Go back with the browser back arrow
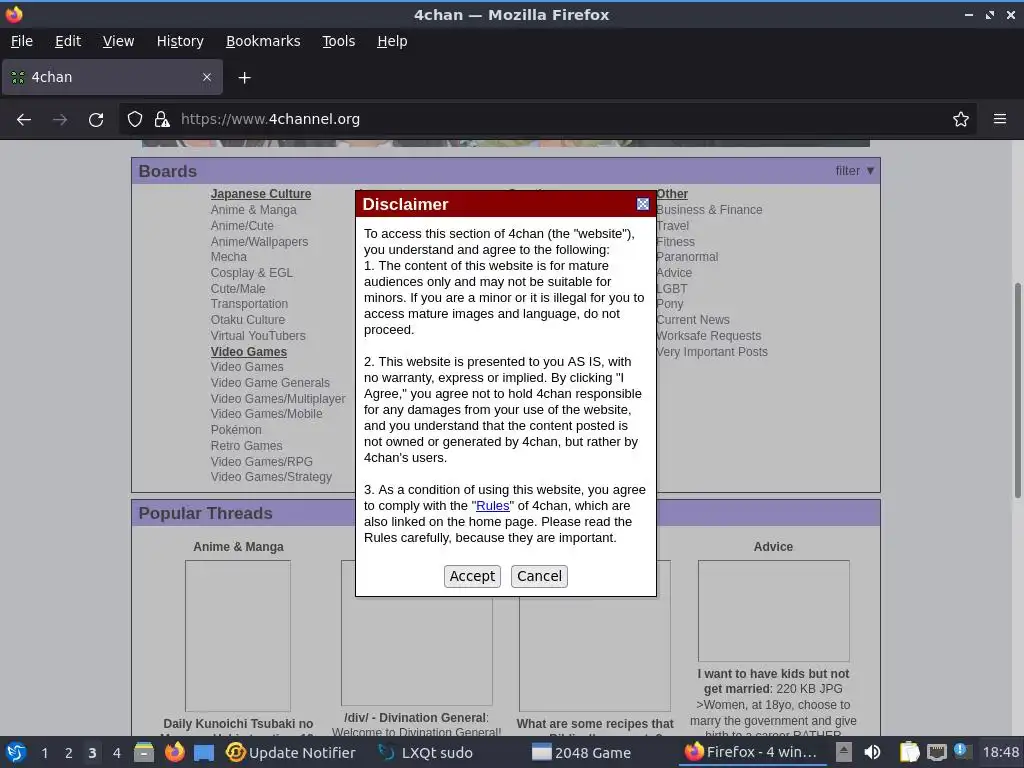 pos(24,120)
